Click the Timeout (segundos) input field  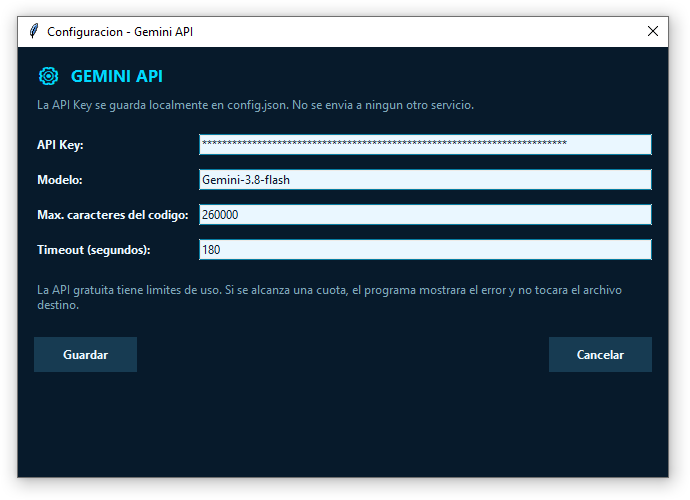(425, 250)
